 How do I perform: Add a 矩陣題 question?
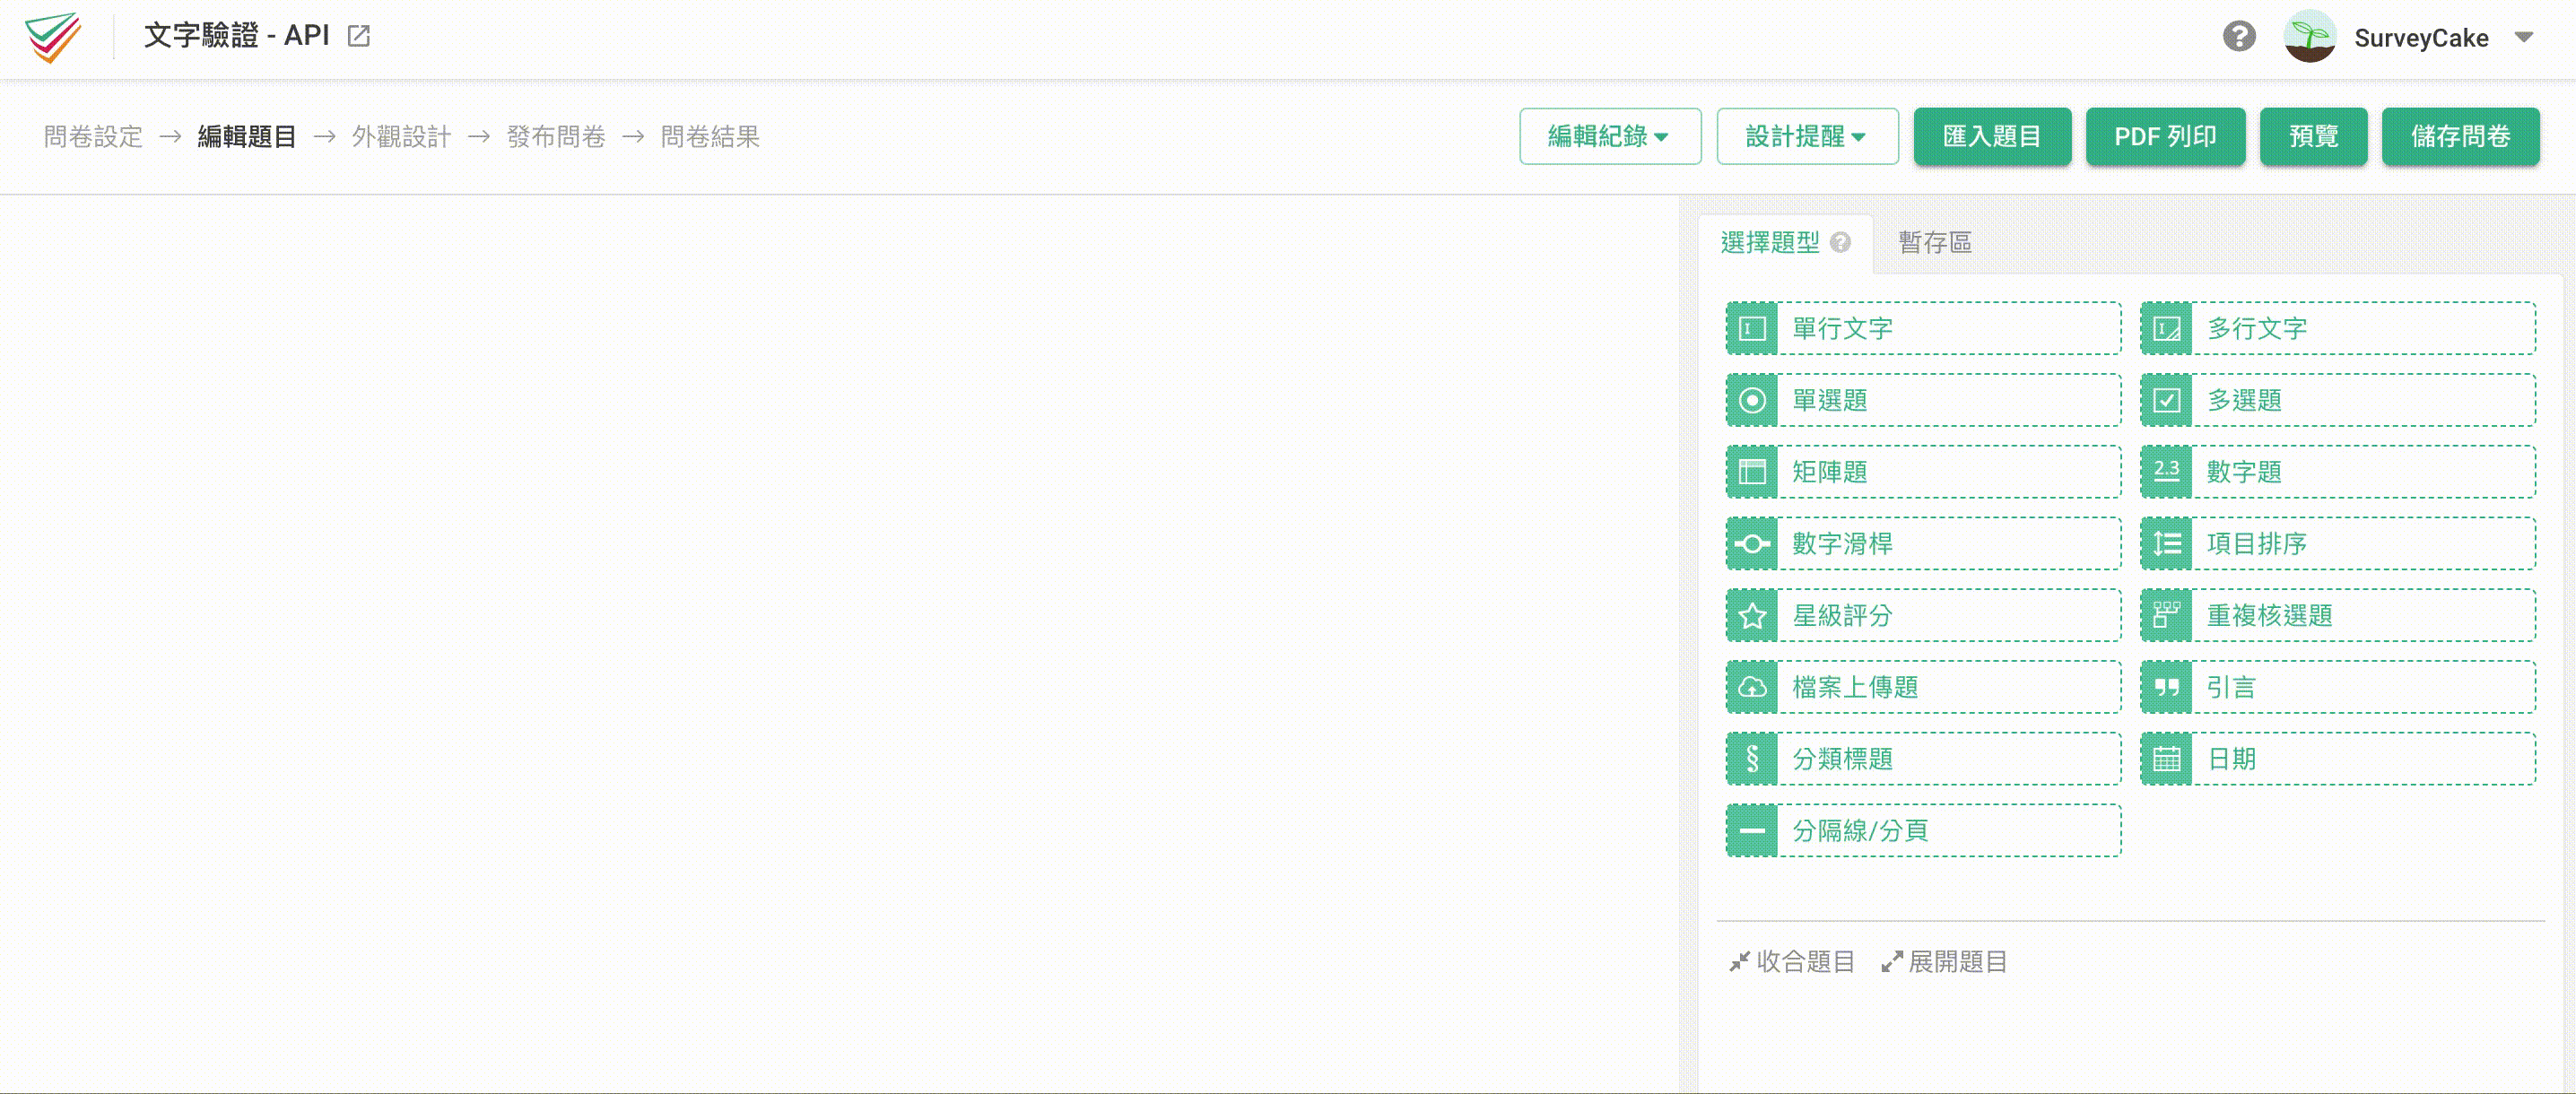[x=1923, y=472]
